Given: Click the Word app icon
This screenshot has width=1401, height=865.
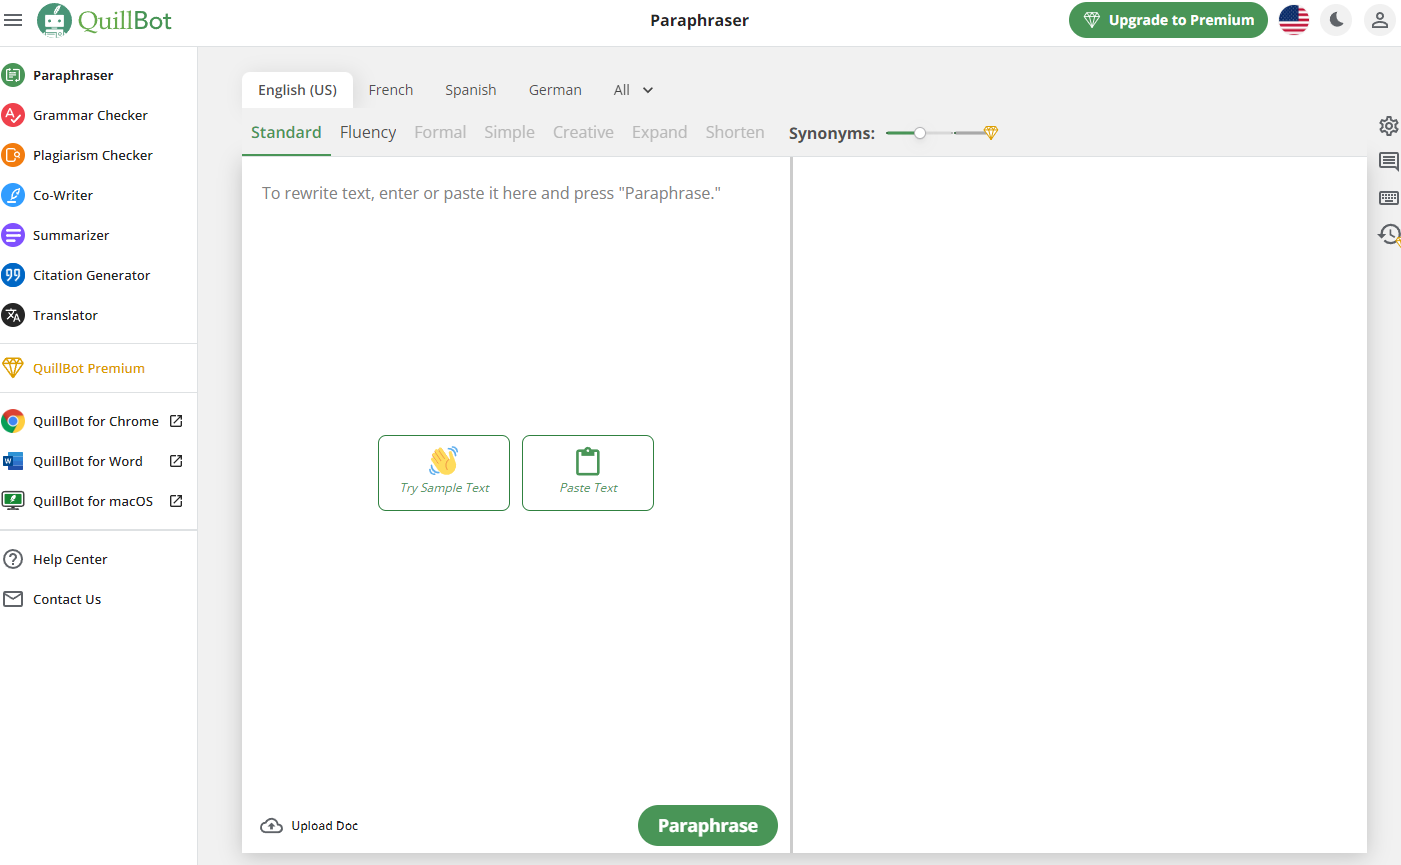Looking at the screenshot, I should pos(13,461).
